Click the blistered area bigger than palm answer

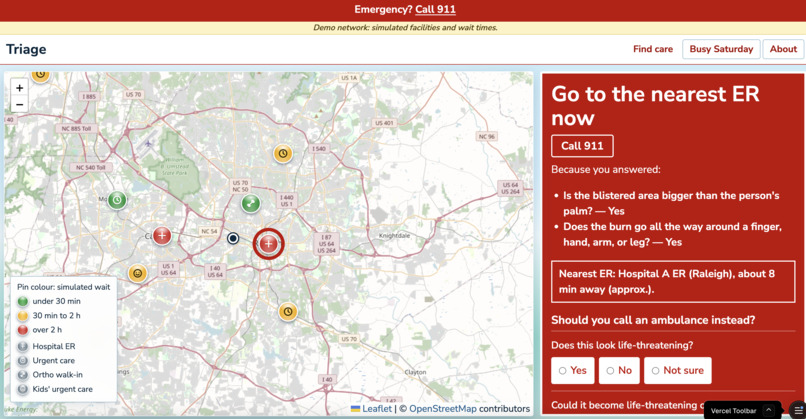[x=671, y=203]
